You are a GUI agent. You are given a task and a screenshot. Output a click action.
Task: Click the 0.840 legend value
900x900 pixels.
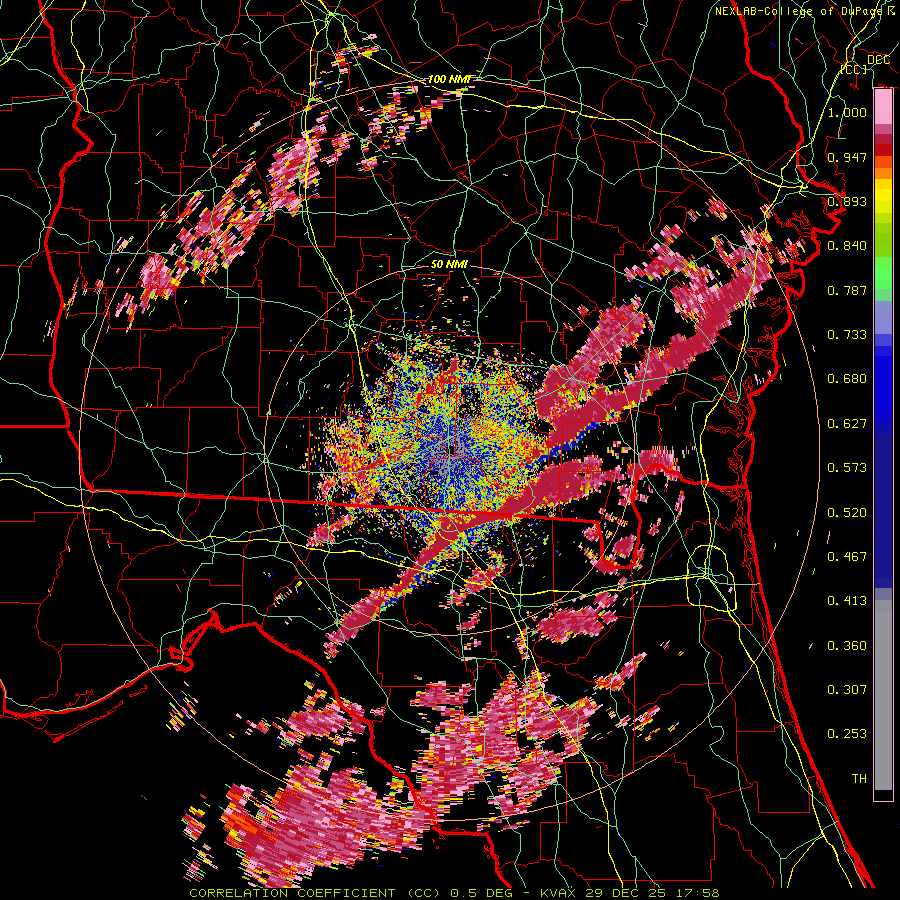click(x=847, y=246)
